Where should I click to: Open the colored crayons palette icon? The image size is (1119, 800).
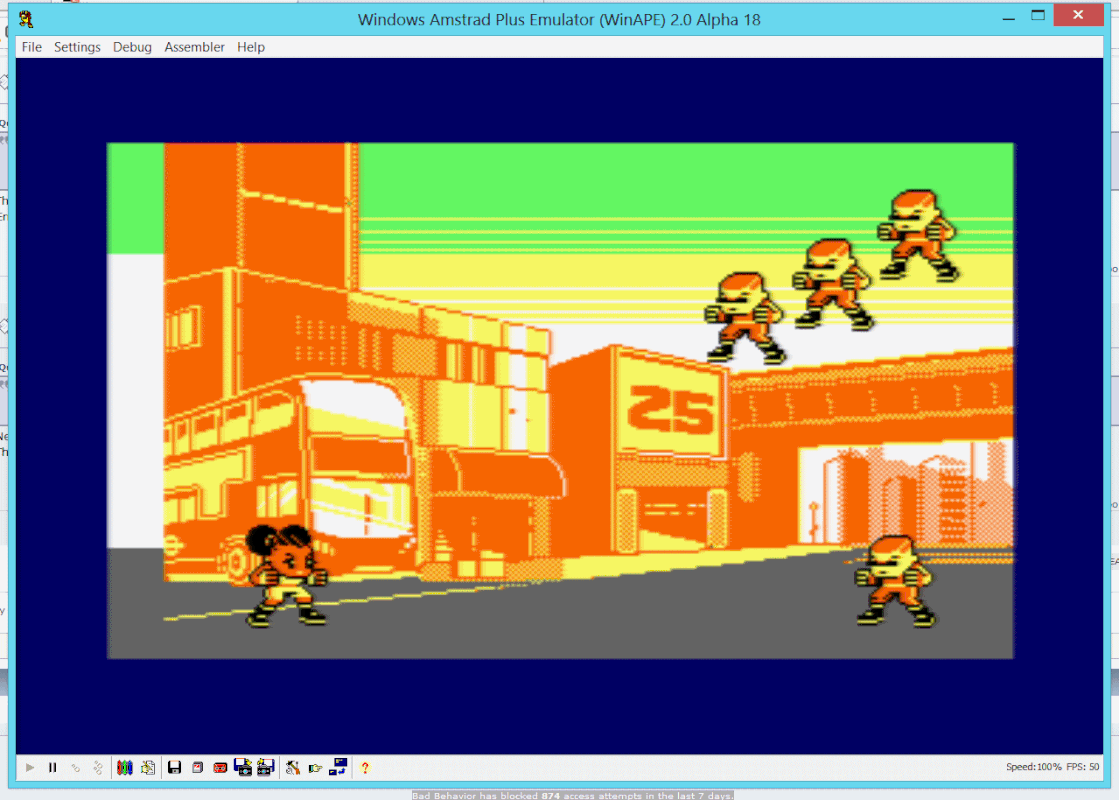pyautogui.click(x=125, y=768)
